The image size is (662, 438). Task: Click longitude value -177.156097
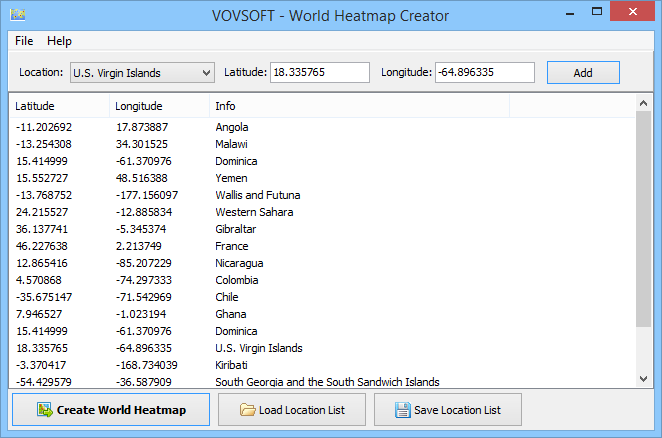pos(147,195)
